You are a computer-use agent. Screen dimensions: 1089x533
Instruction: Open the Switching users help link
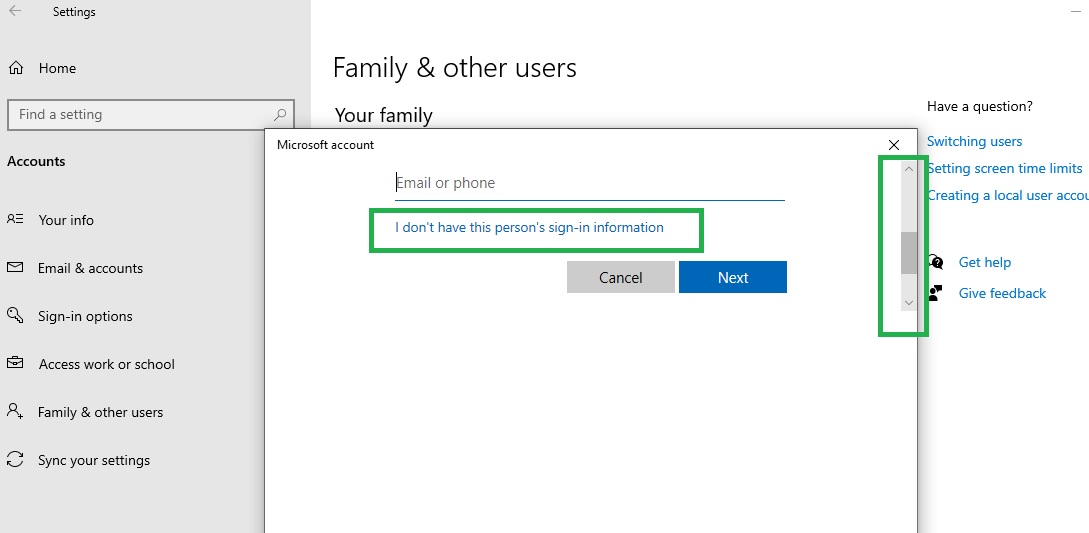click(974, 142)
